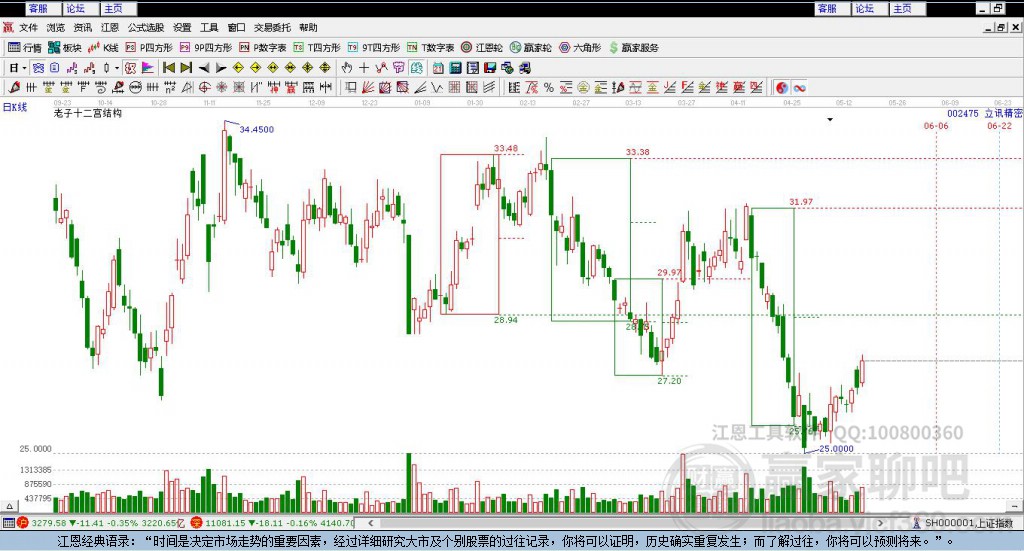Select the crosshair cursor tool

coord(364,68)
